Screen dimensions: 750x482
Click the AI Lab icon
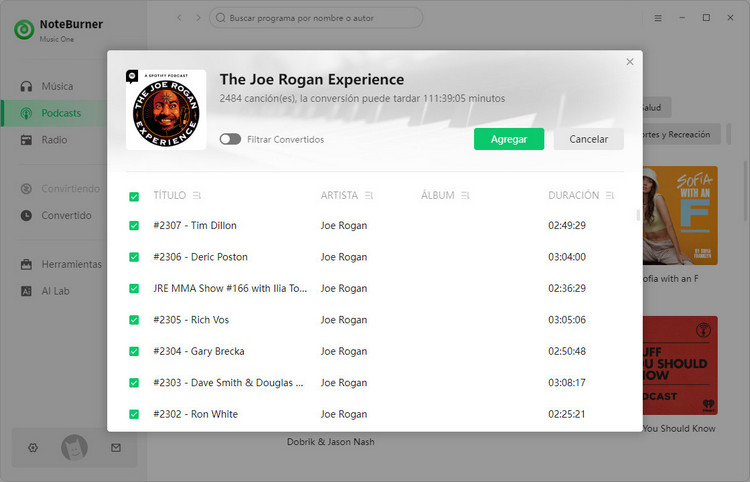point(26,291)
